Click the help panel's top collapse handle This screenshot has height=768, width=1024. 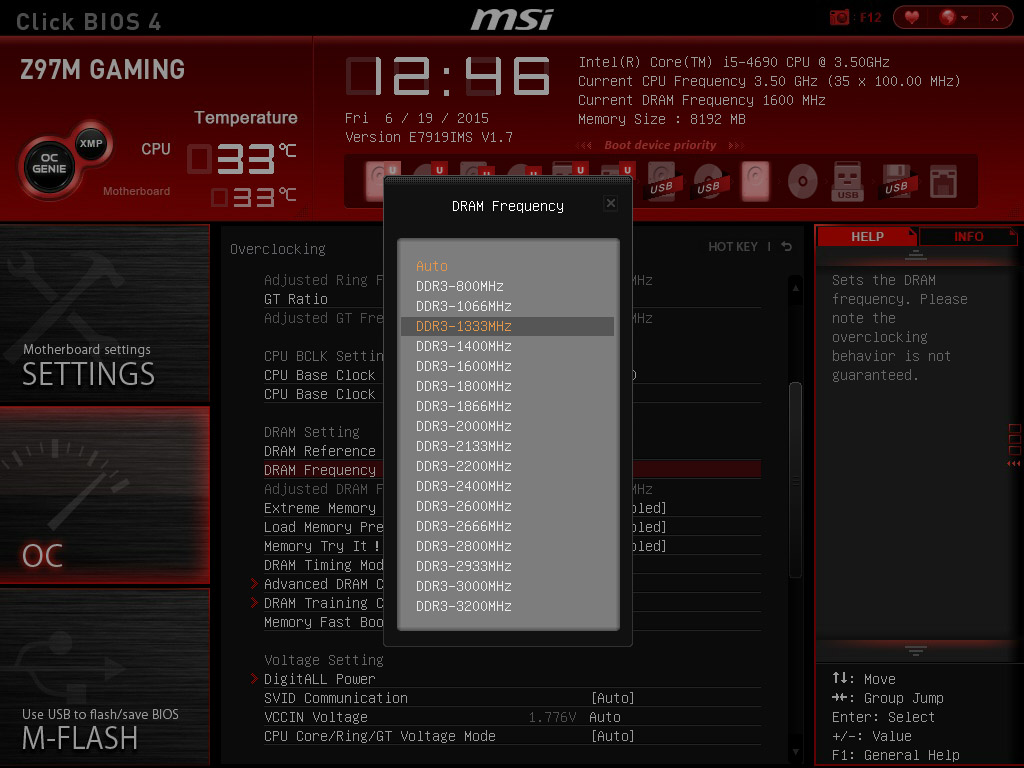[x=916, y=255]
